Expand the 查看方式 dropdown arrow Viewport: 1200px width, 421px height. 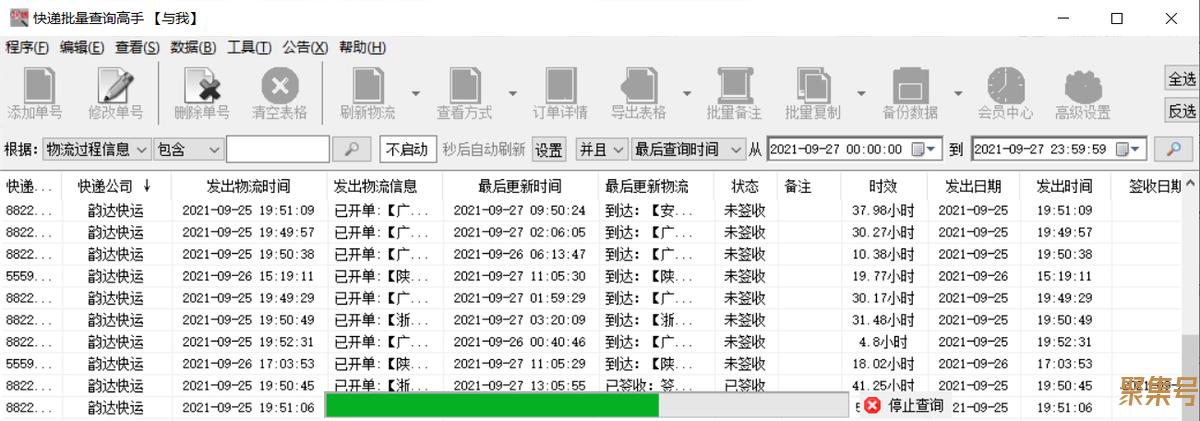click(x=513, y=93)
